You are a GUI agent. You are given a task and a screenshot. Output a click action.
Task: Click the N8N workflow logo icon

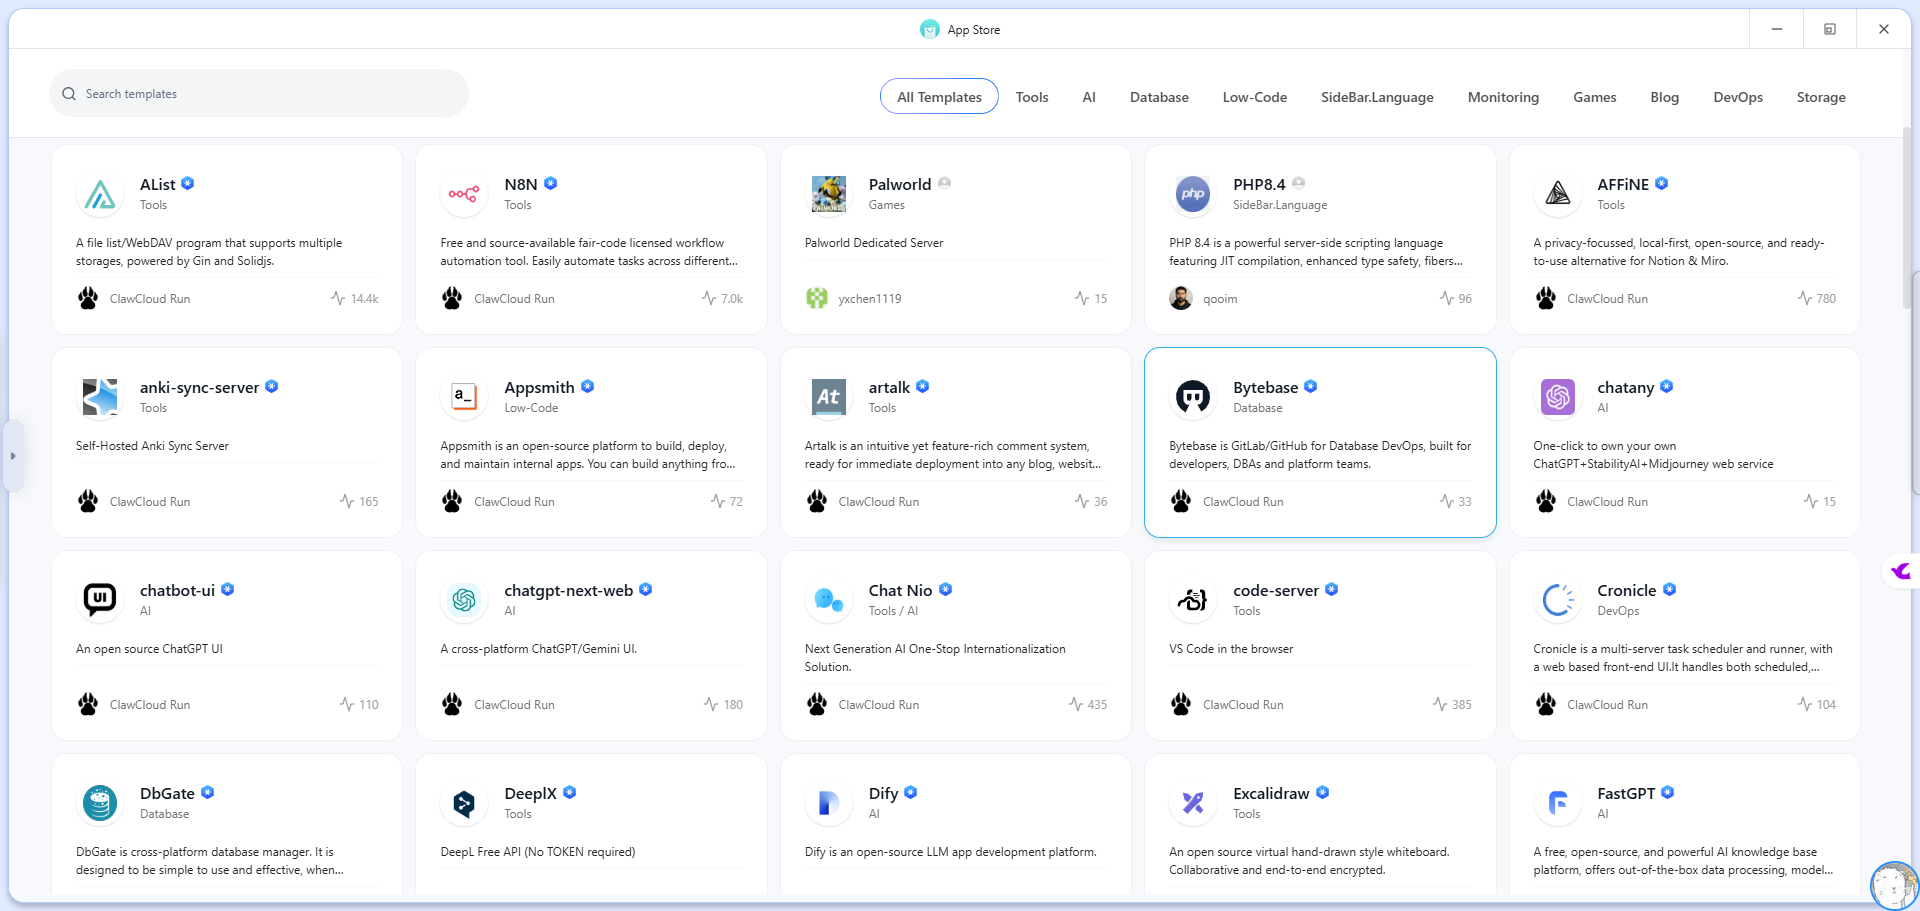[463, 194]
